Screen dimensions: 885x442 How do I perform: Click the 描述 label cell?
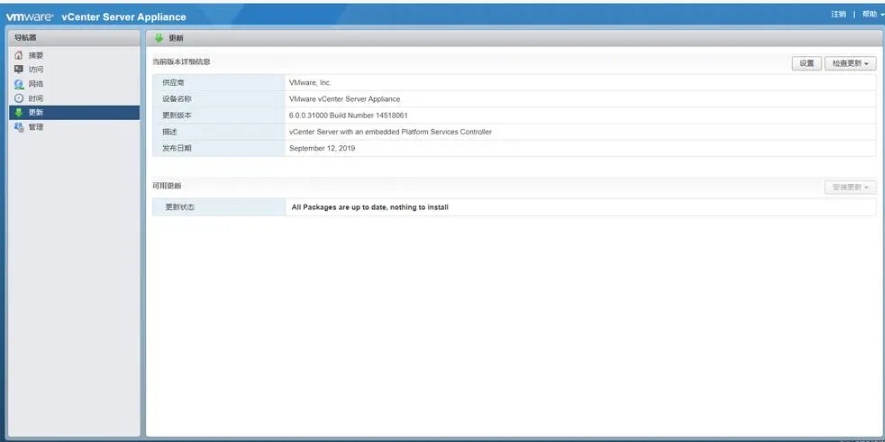(219, 132)
